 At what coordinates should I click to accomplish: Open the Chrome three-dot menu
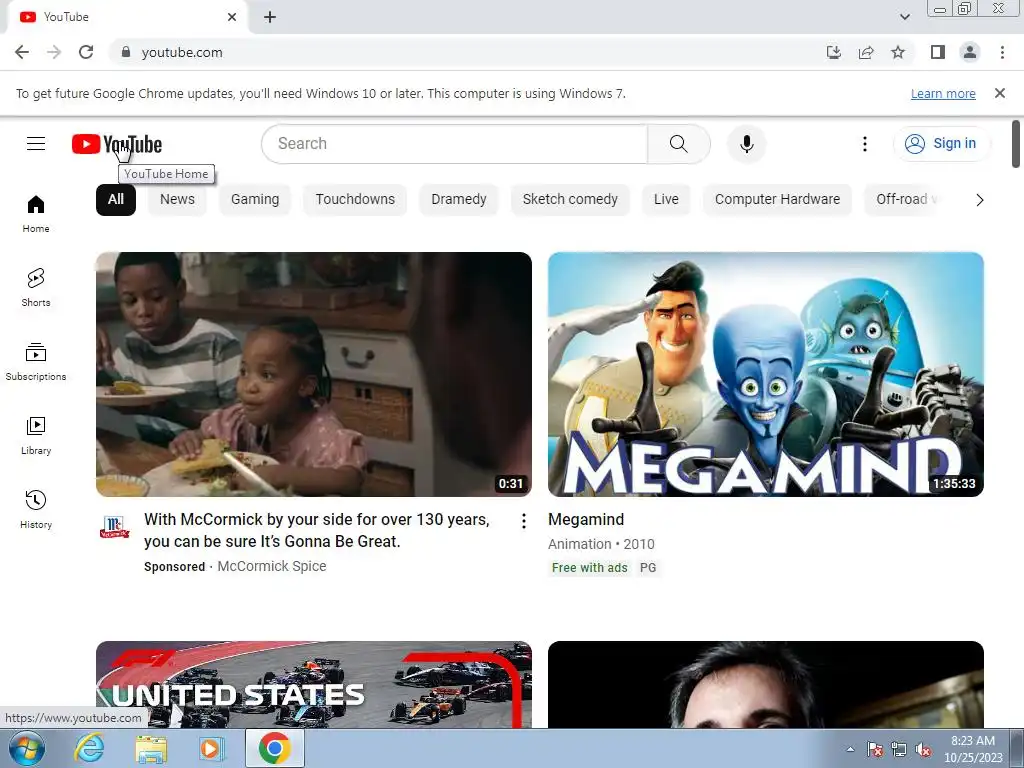[x=1002, y=52]
